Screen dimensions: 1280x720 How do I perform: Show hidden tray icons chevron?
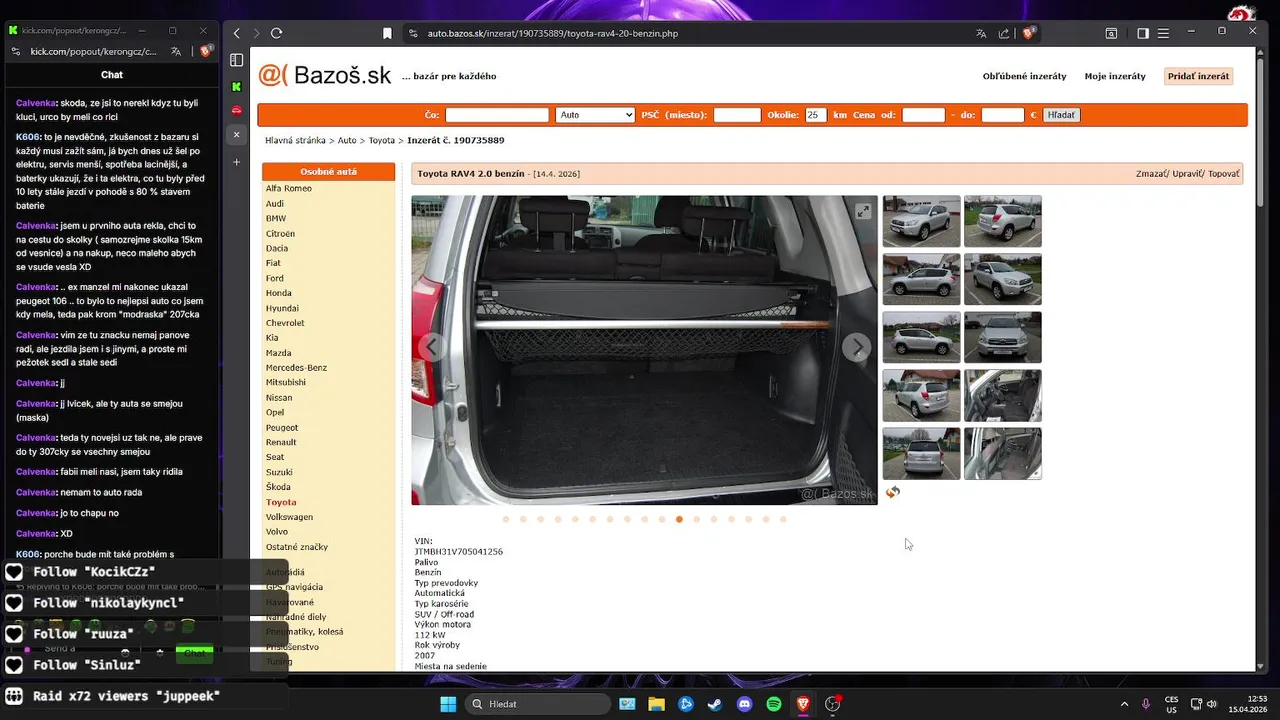click(x=1124, y=704)
